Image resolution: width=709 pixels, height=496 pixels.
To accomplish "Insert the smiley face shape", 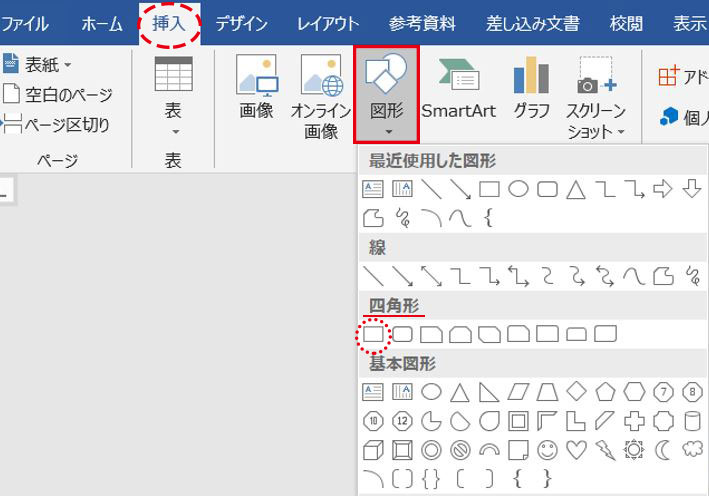I will coord(548,450).
